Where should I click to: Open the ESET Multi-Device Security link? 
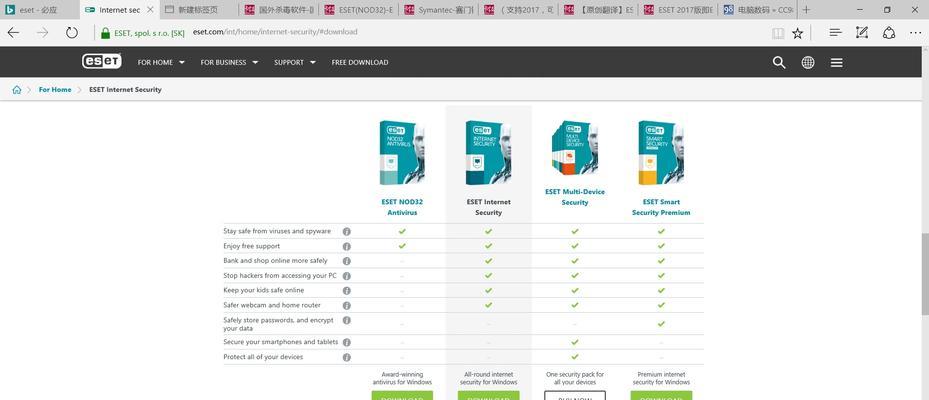575,197
